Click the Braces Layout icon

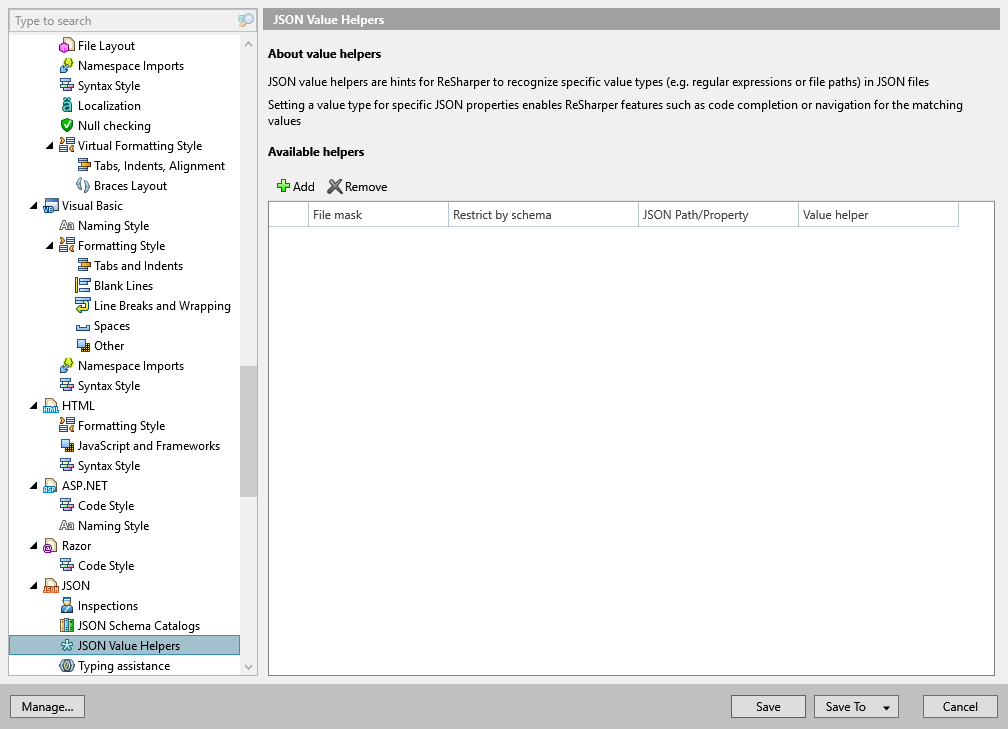tap(83, 186)
